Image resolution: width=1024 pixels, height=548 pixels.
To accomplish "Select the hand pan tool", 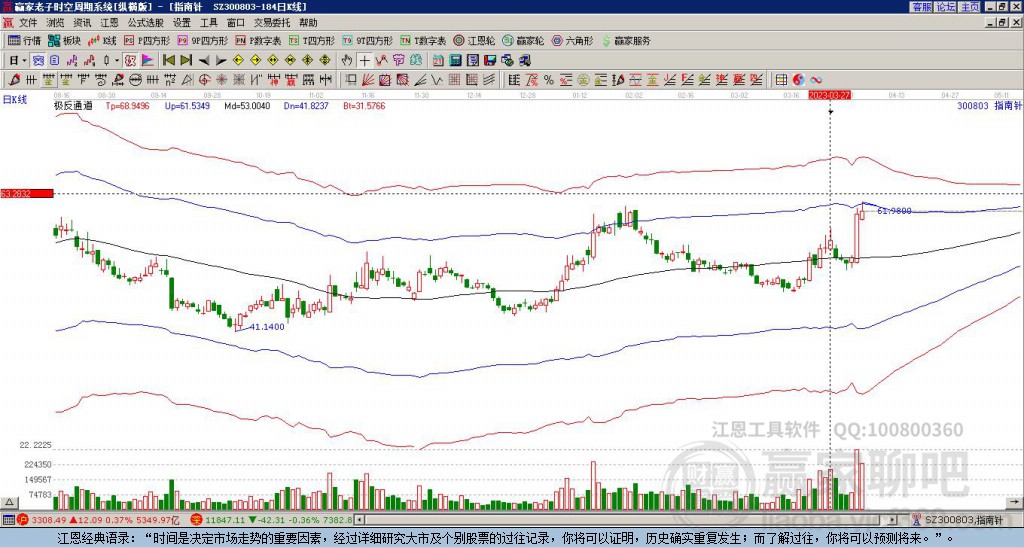I will click(x=347, y=61).
